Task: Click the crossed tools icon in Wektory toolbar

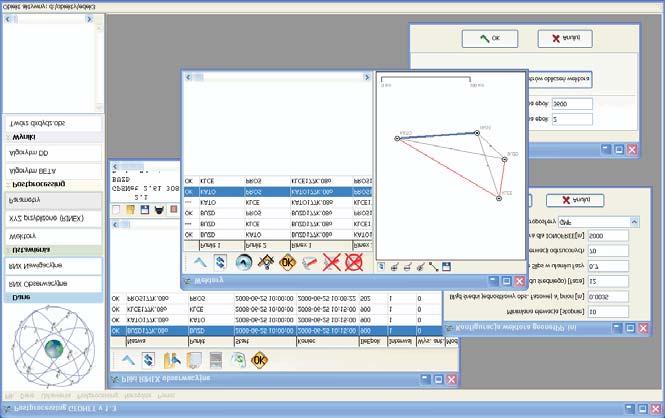Action: pos(266,262)
